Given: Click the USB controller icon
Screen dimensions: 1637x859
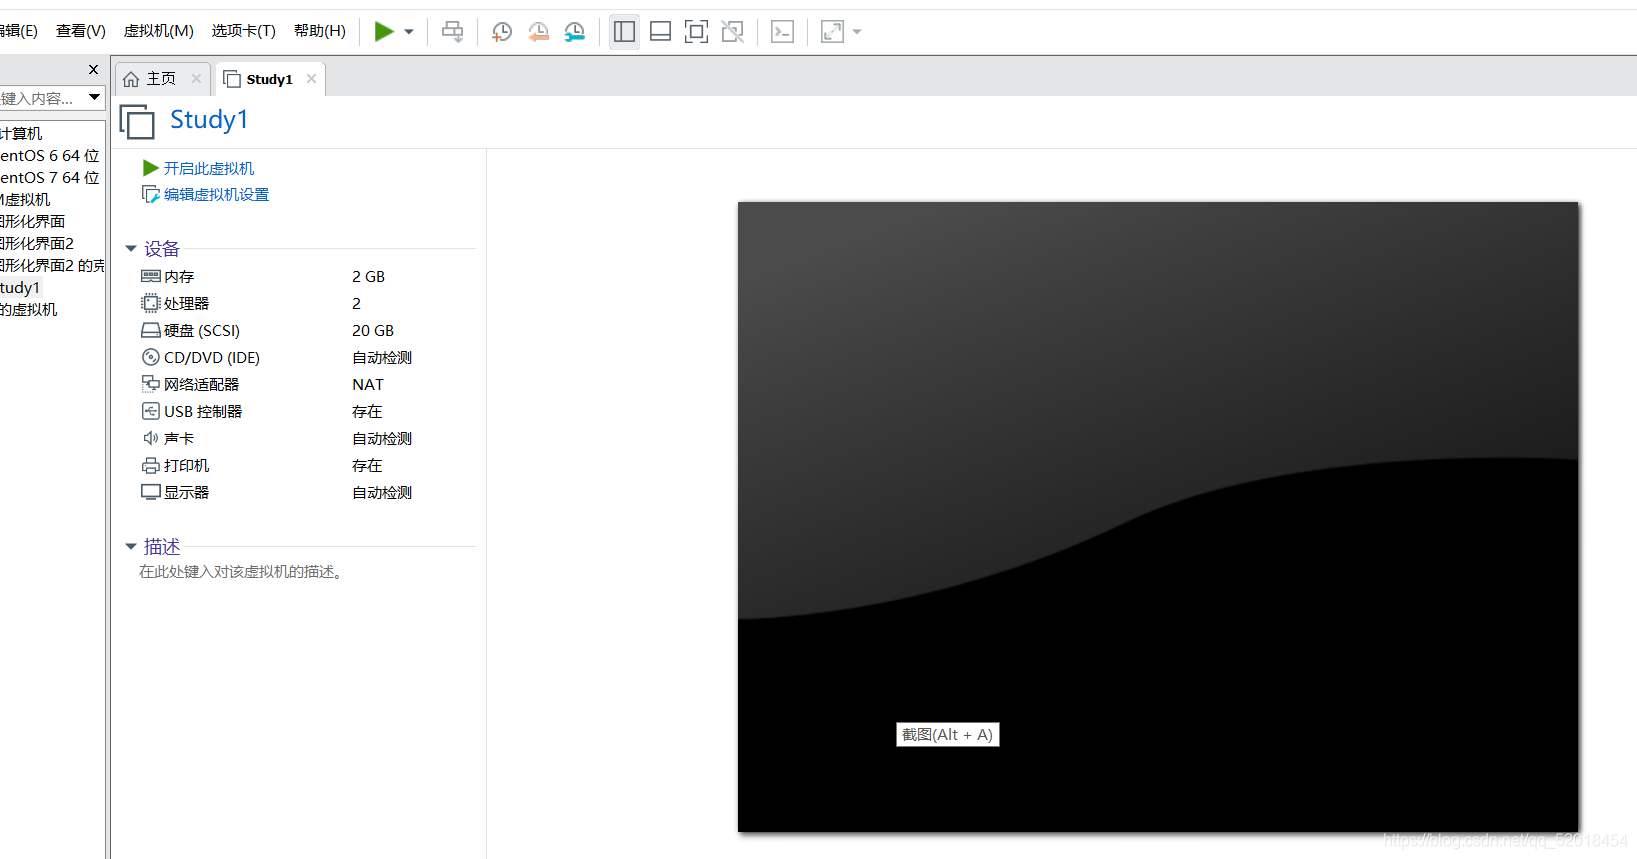Looking at the screenshot, I should point(151,411).
